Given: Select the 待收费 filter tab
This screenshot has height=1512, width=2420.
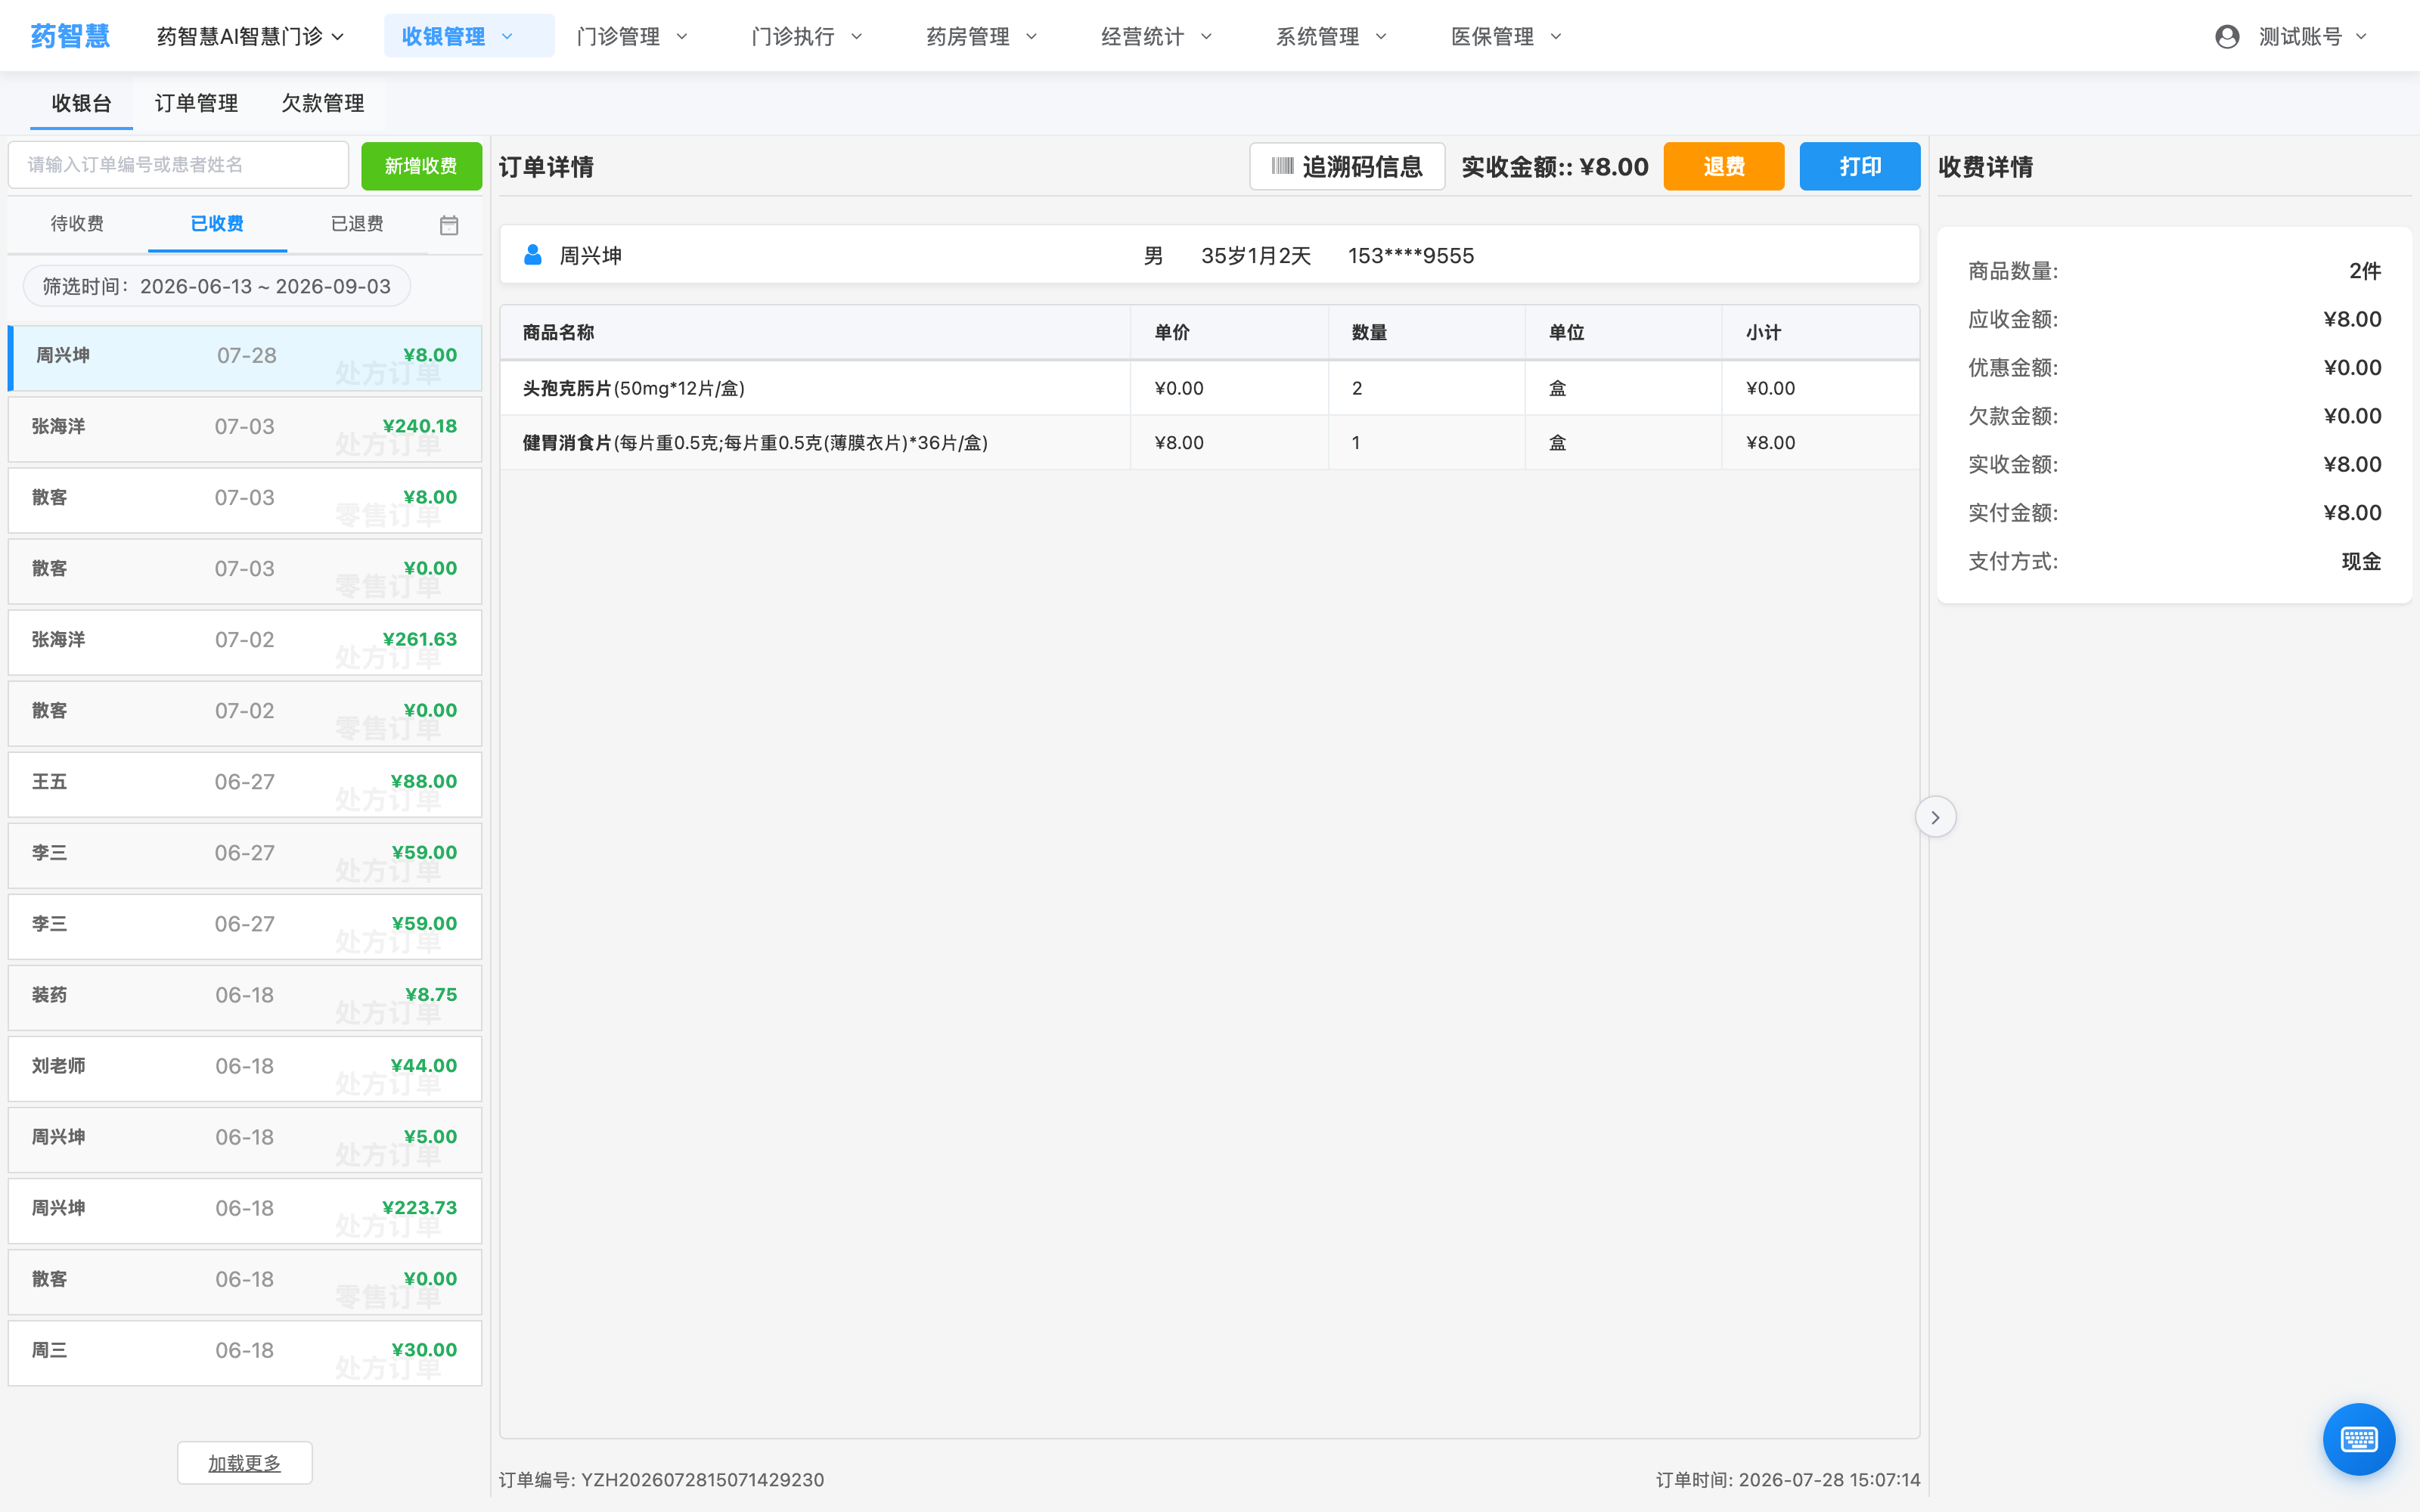Looking at the screenshot, I should pyautogui.click(x=77, y=224).
